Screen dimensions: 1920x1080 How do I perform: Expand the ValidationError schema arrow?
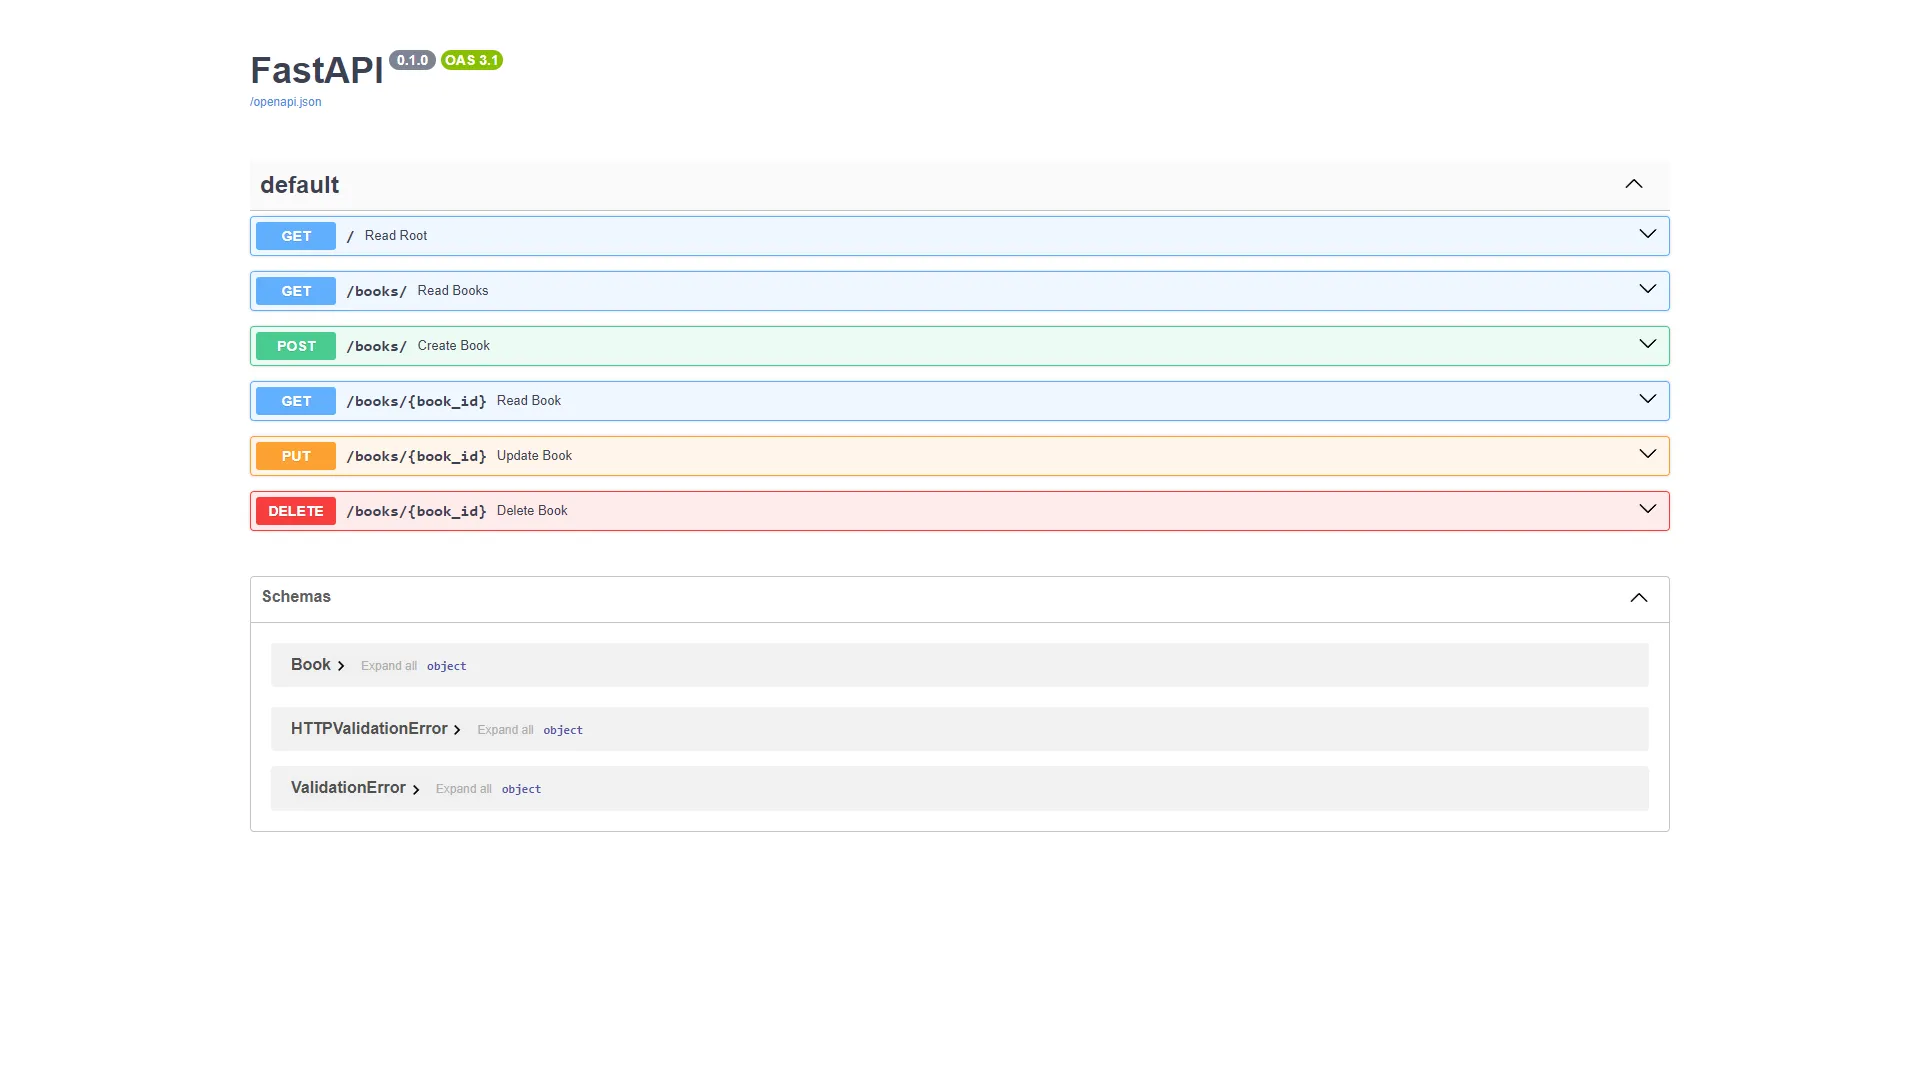tap(416, 789)
